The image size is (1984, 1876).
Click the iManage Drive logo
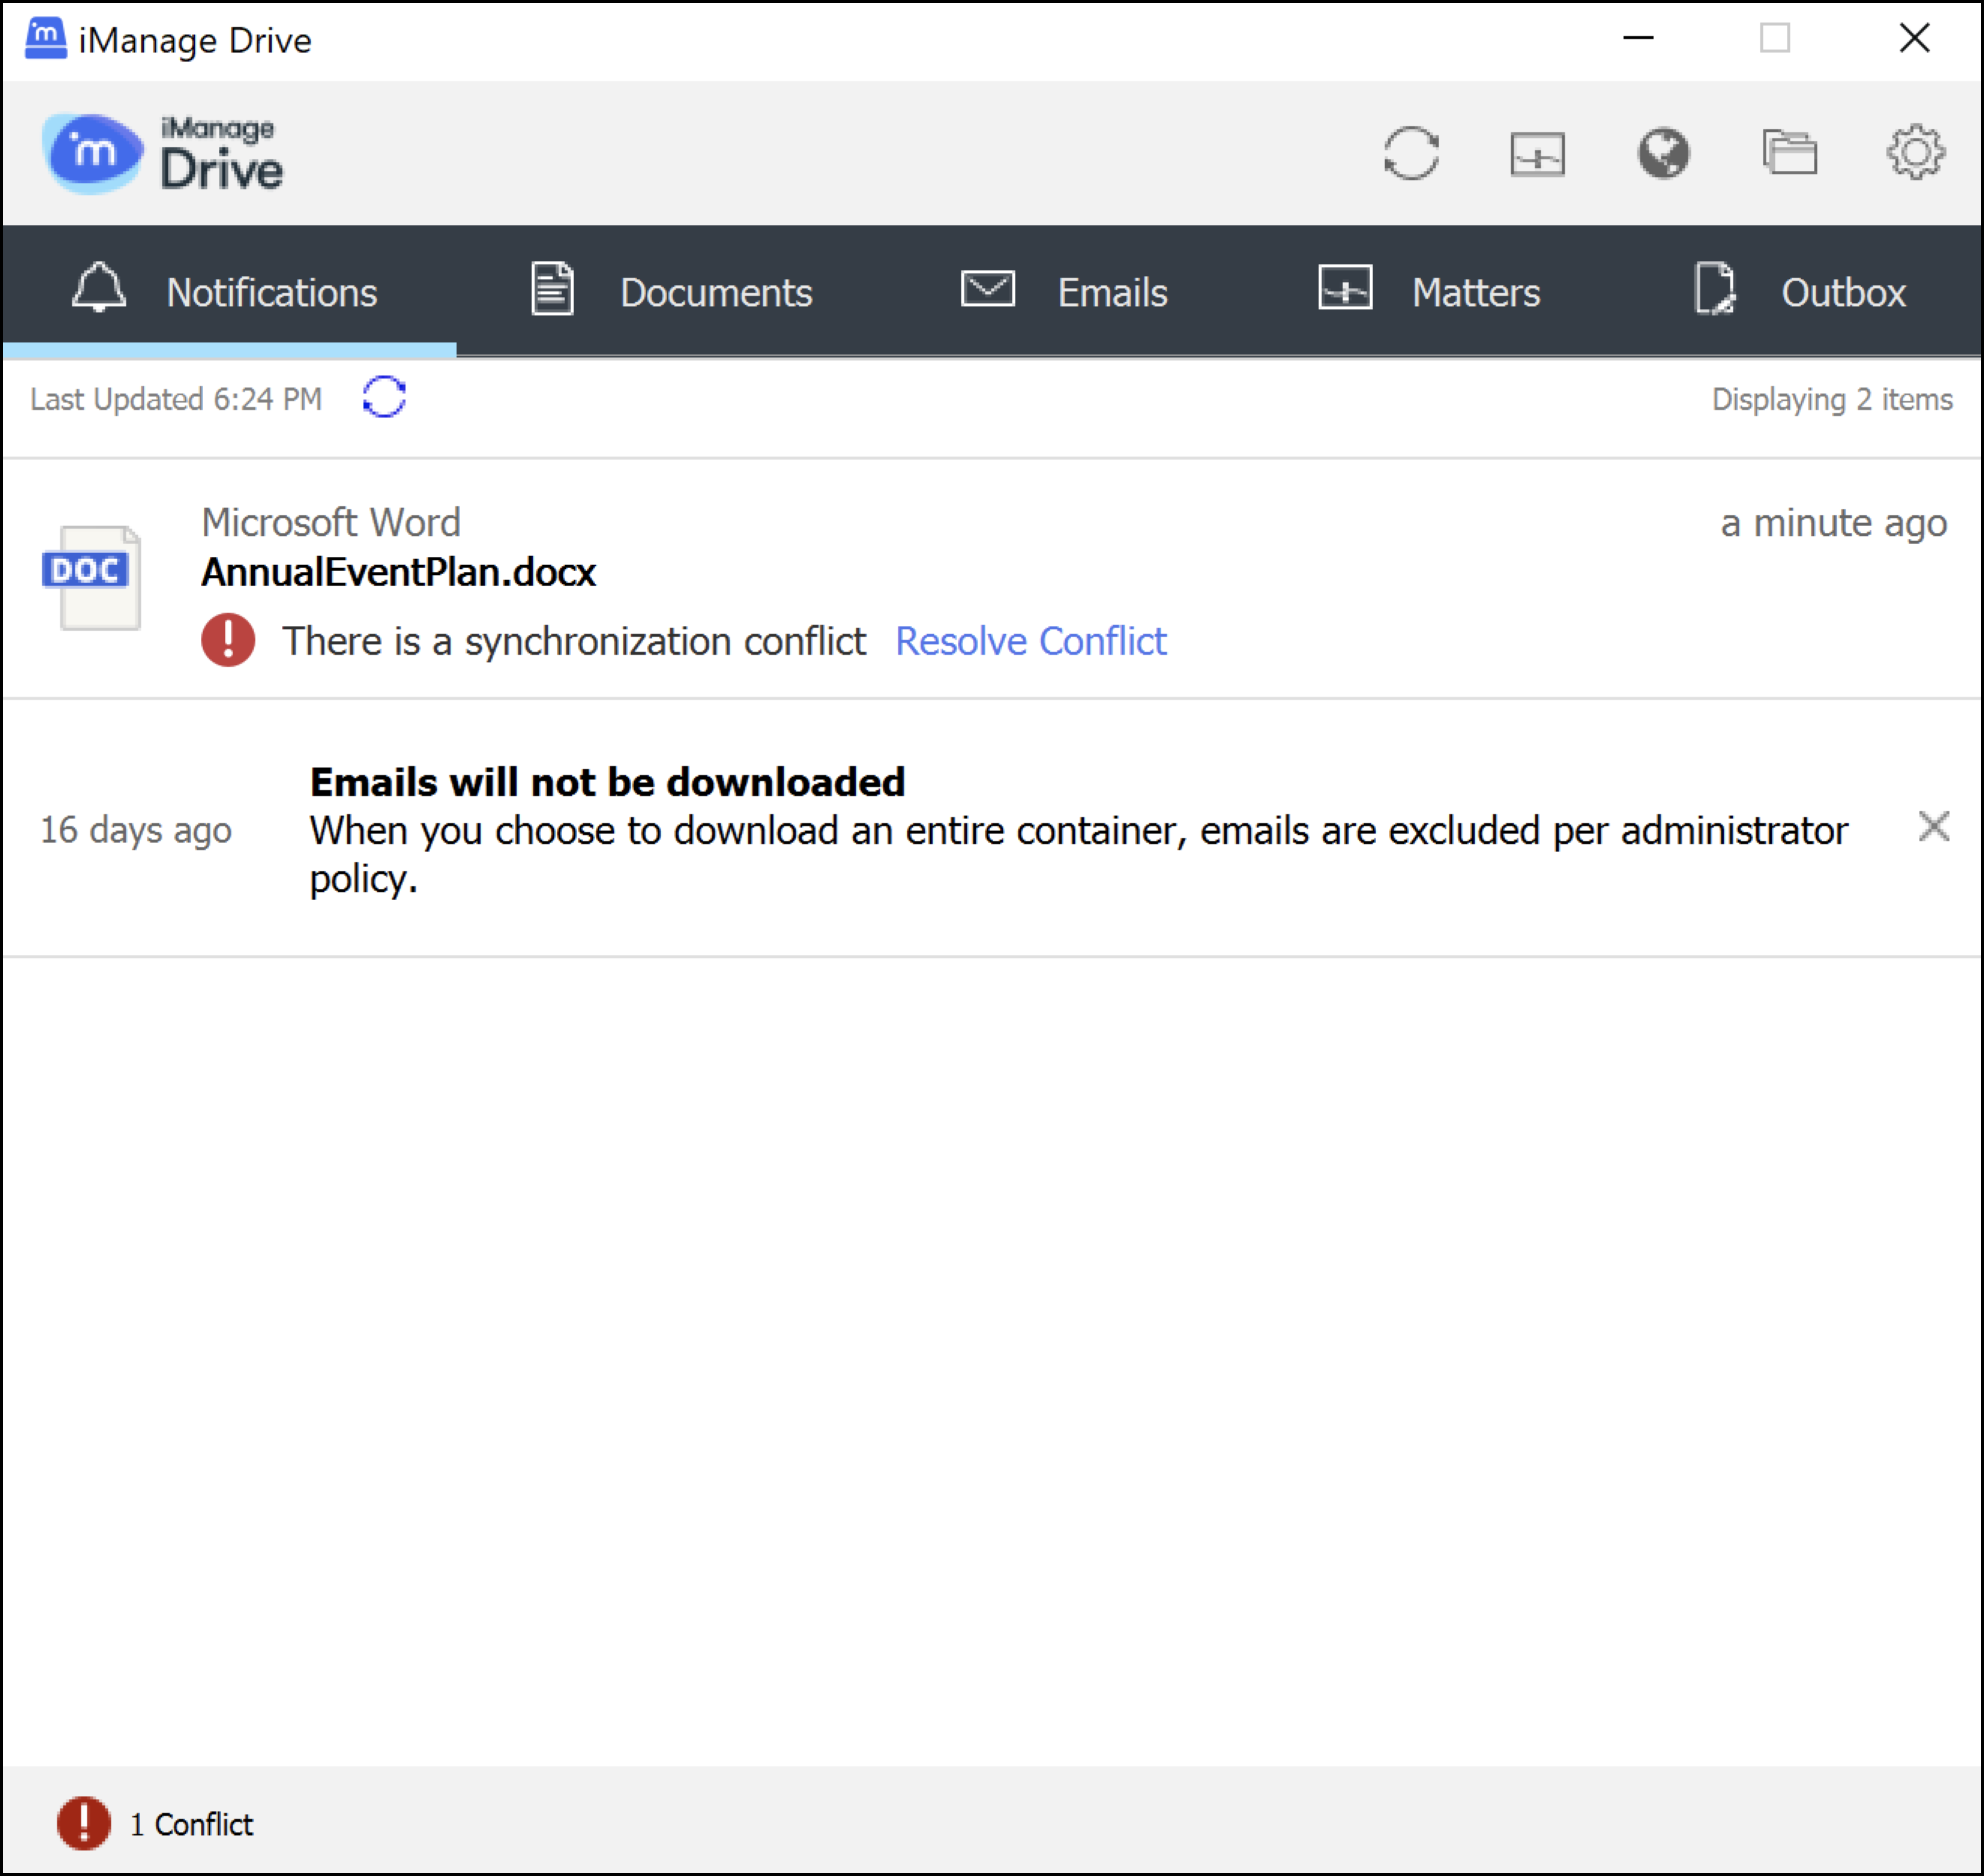point(163,153)
